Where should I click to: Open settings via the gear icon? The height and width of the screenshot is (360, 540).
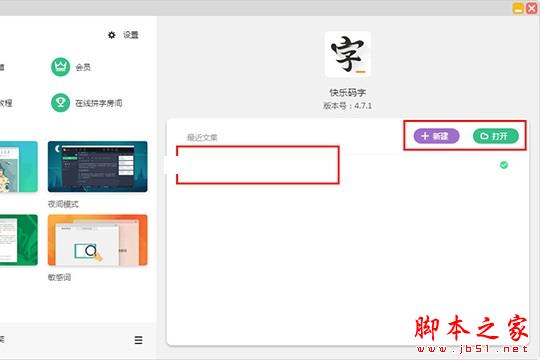pyautogui.click(x=112, y=35)
